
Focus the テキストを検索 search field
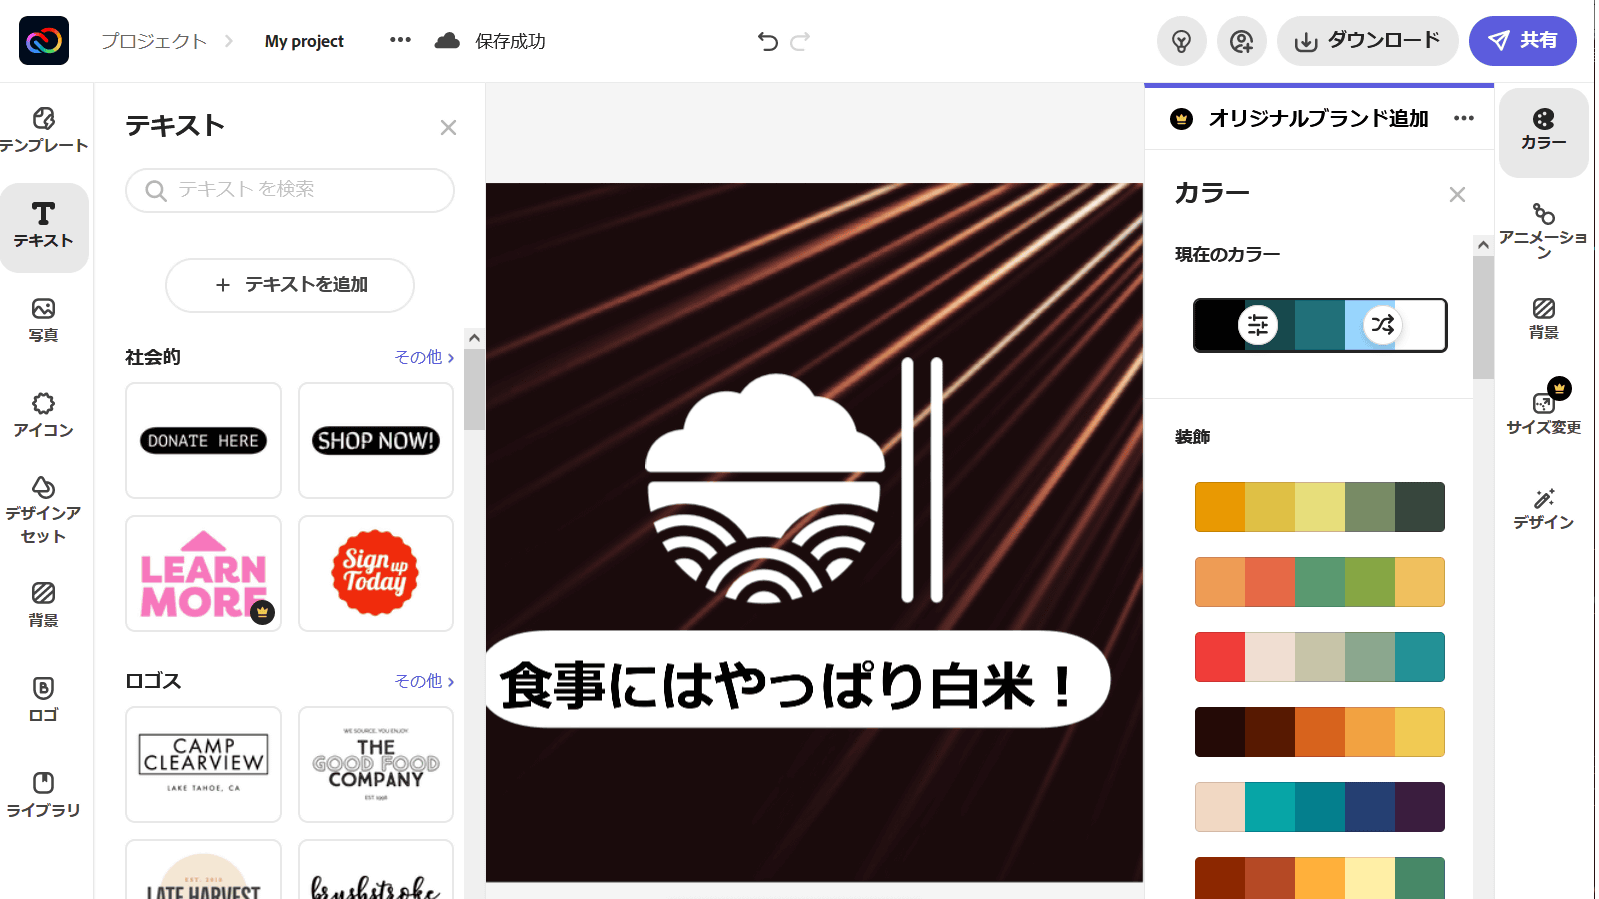[290, 190]
